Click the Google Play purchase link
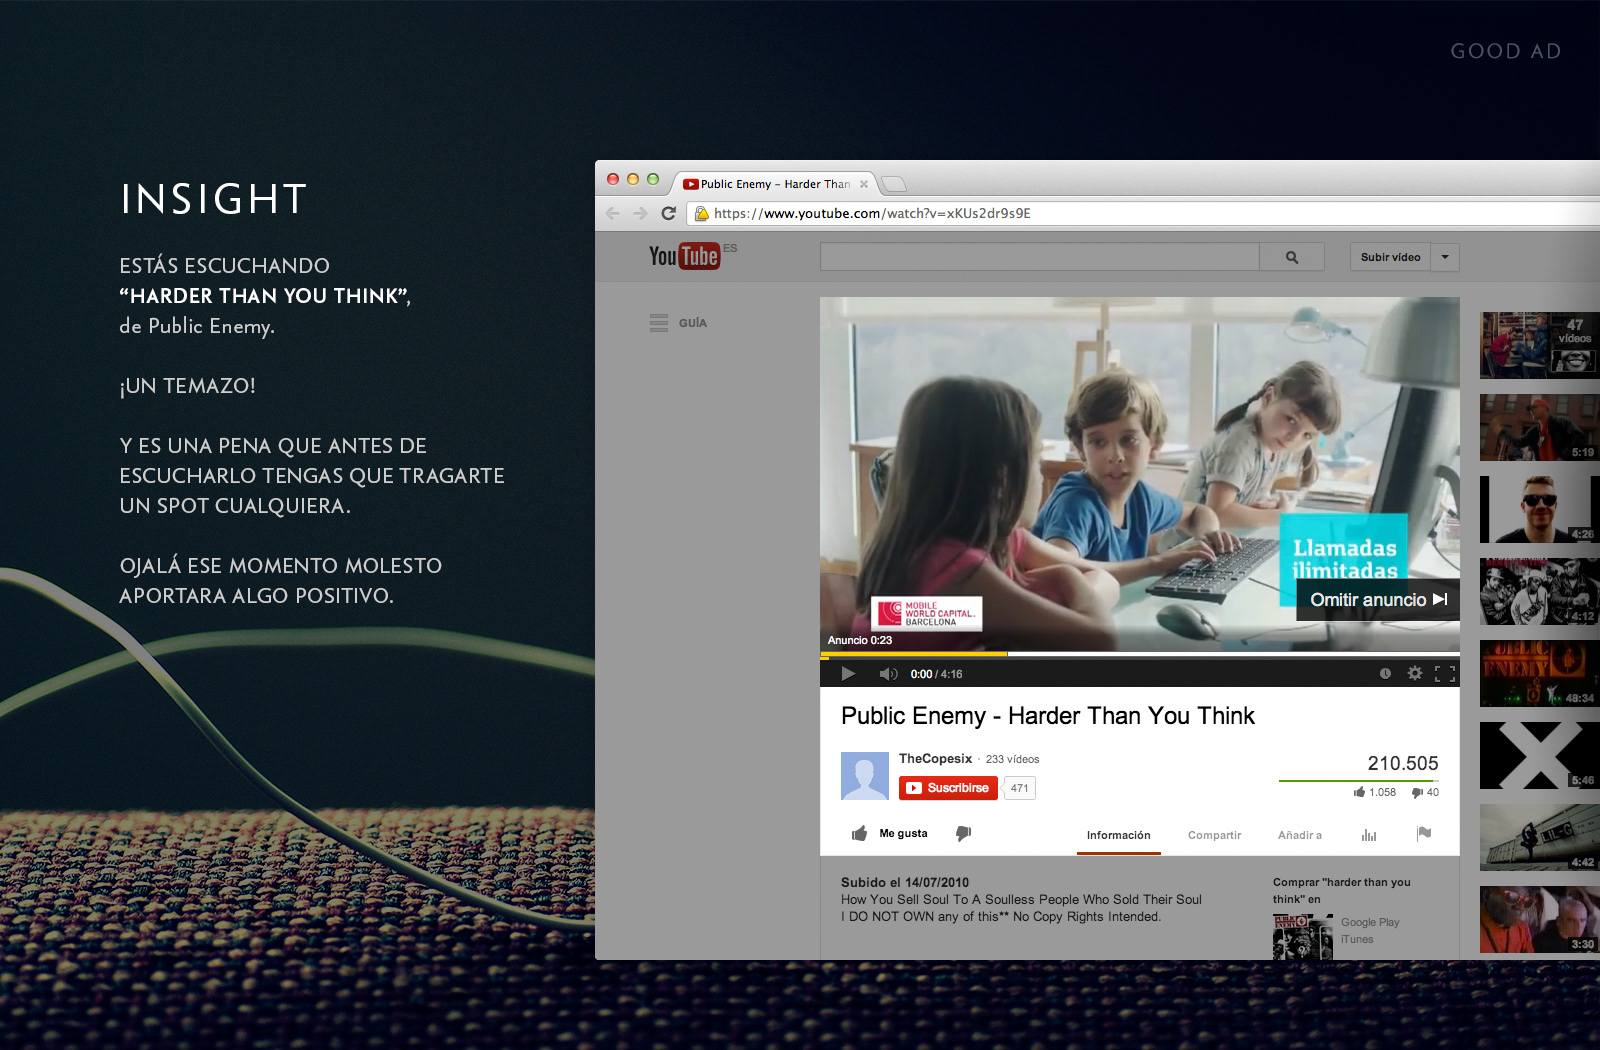Image resolution: width=1600 pixels, height=1050 pixels. pyautogui.click(x=1370, y=922)
